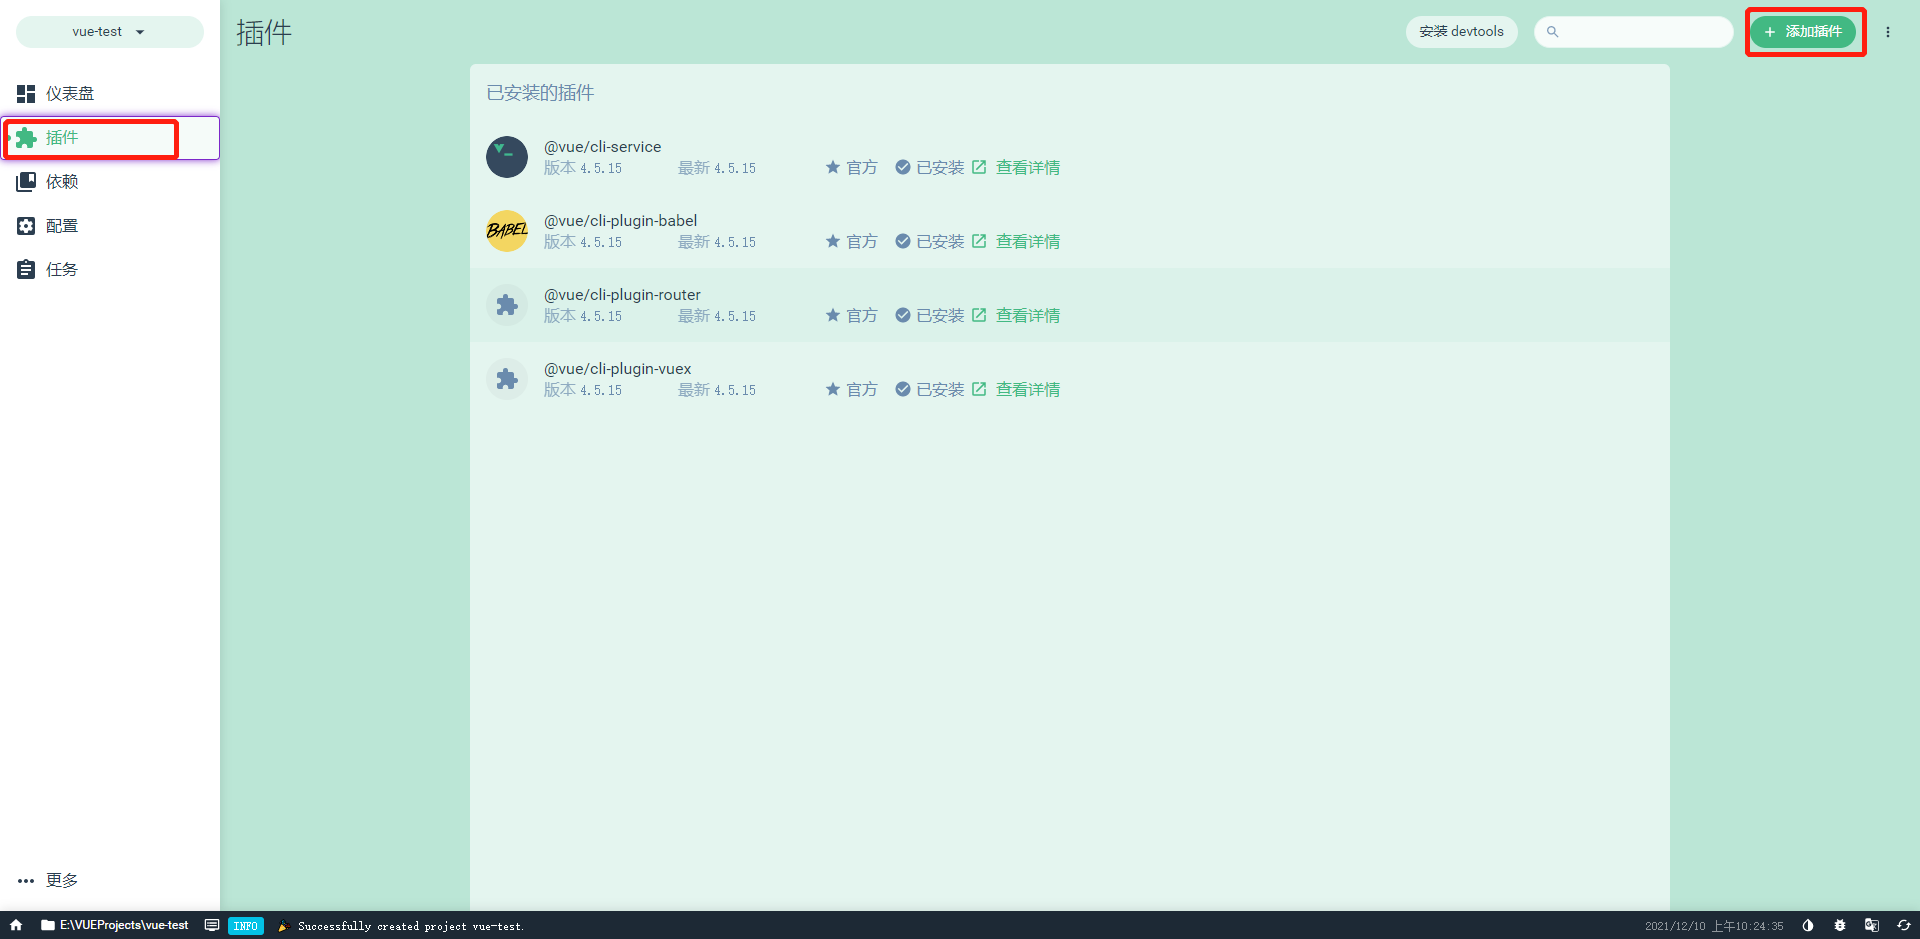
Task: Open 查看详情 for cli-plugin-router
Action: pyautogui.click(x=1016, y=316)
